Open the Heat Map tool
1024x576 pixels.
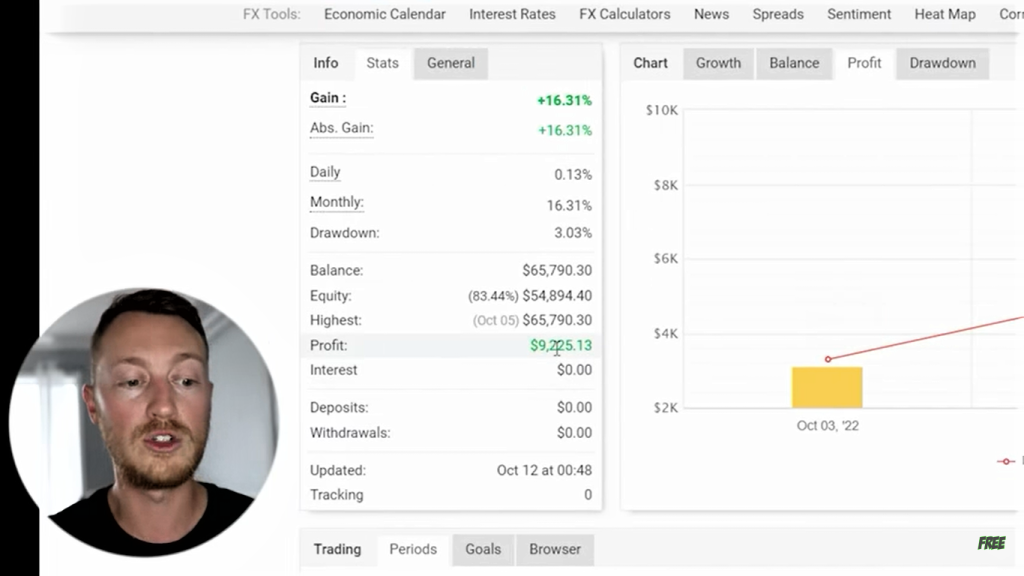click(945, 14)
